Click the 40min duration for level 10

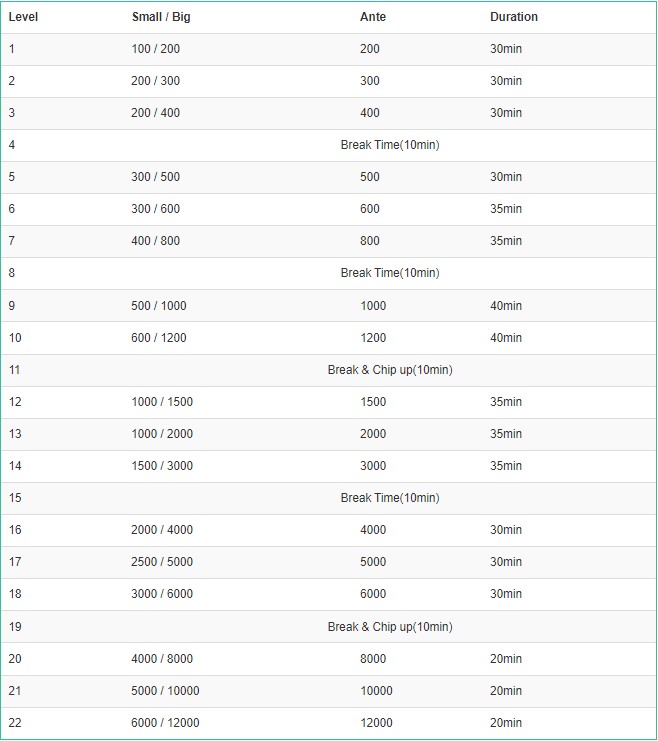tap(506, 338)
